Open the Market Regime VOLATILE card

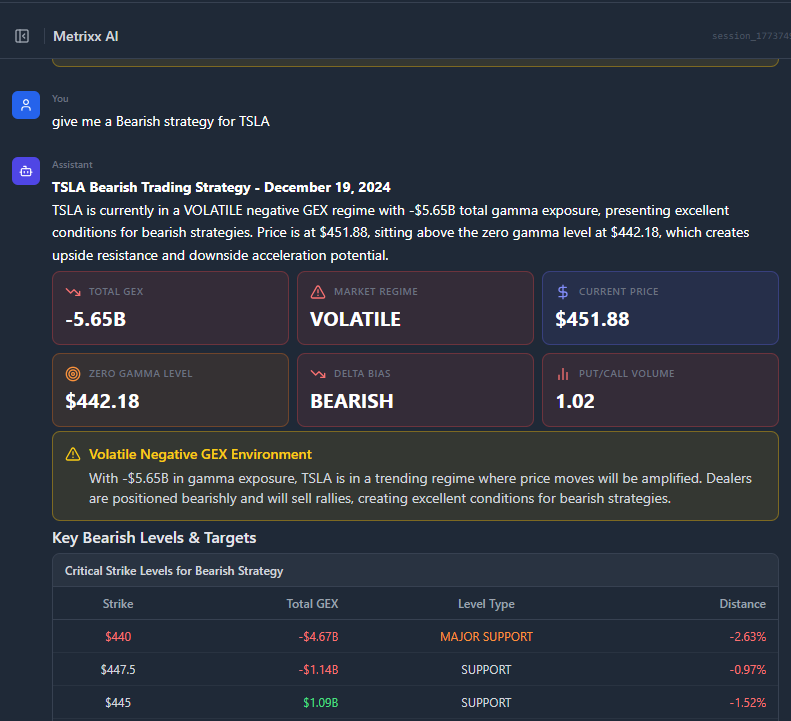click(415, 308)
